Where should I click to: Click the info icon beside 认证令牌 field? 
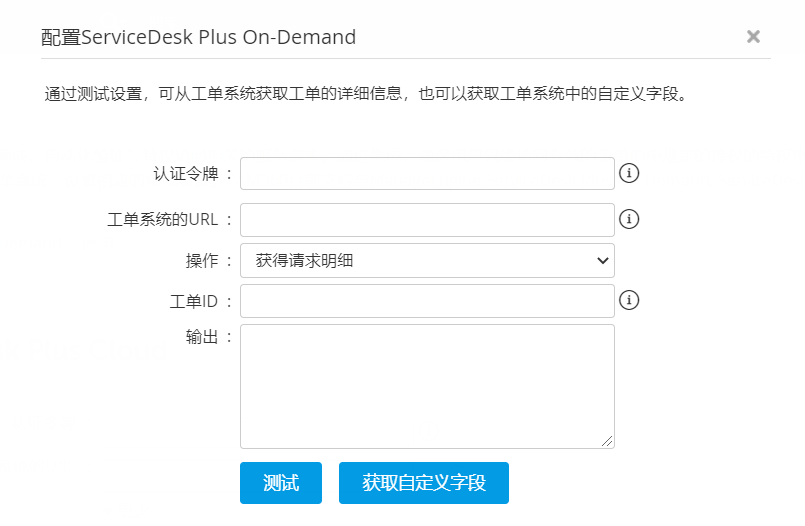630,173
